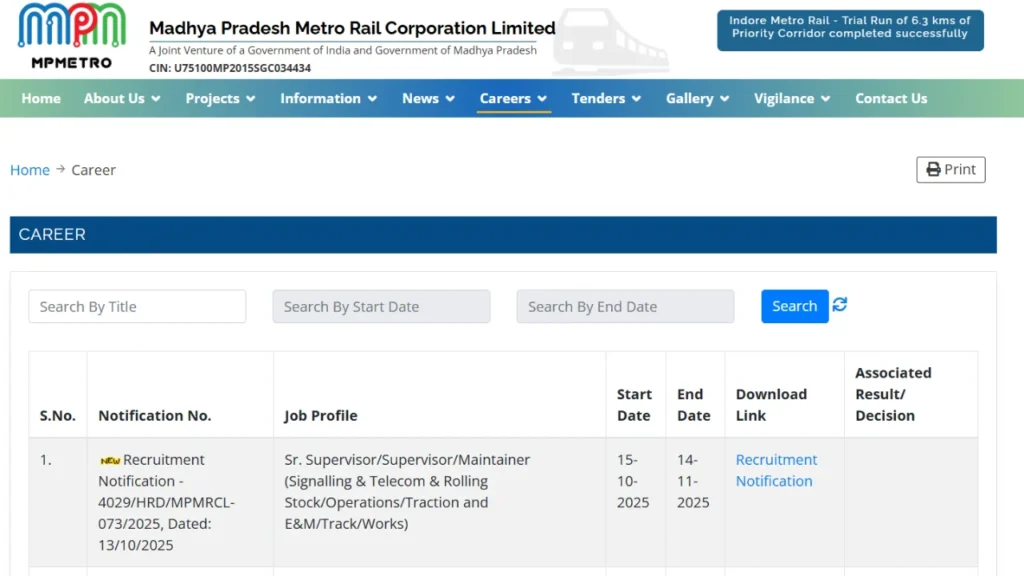Click the Print button
The height and width of the screenshot is (576, 1024).
(951, 170)
